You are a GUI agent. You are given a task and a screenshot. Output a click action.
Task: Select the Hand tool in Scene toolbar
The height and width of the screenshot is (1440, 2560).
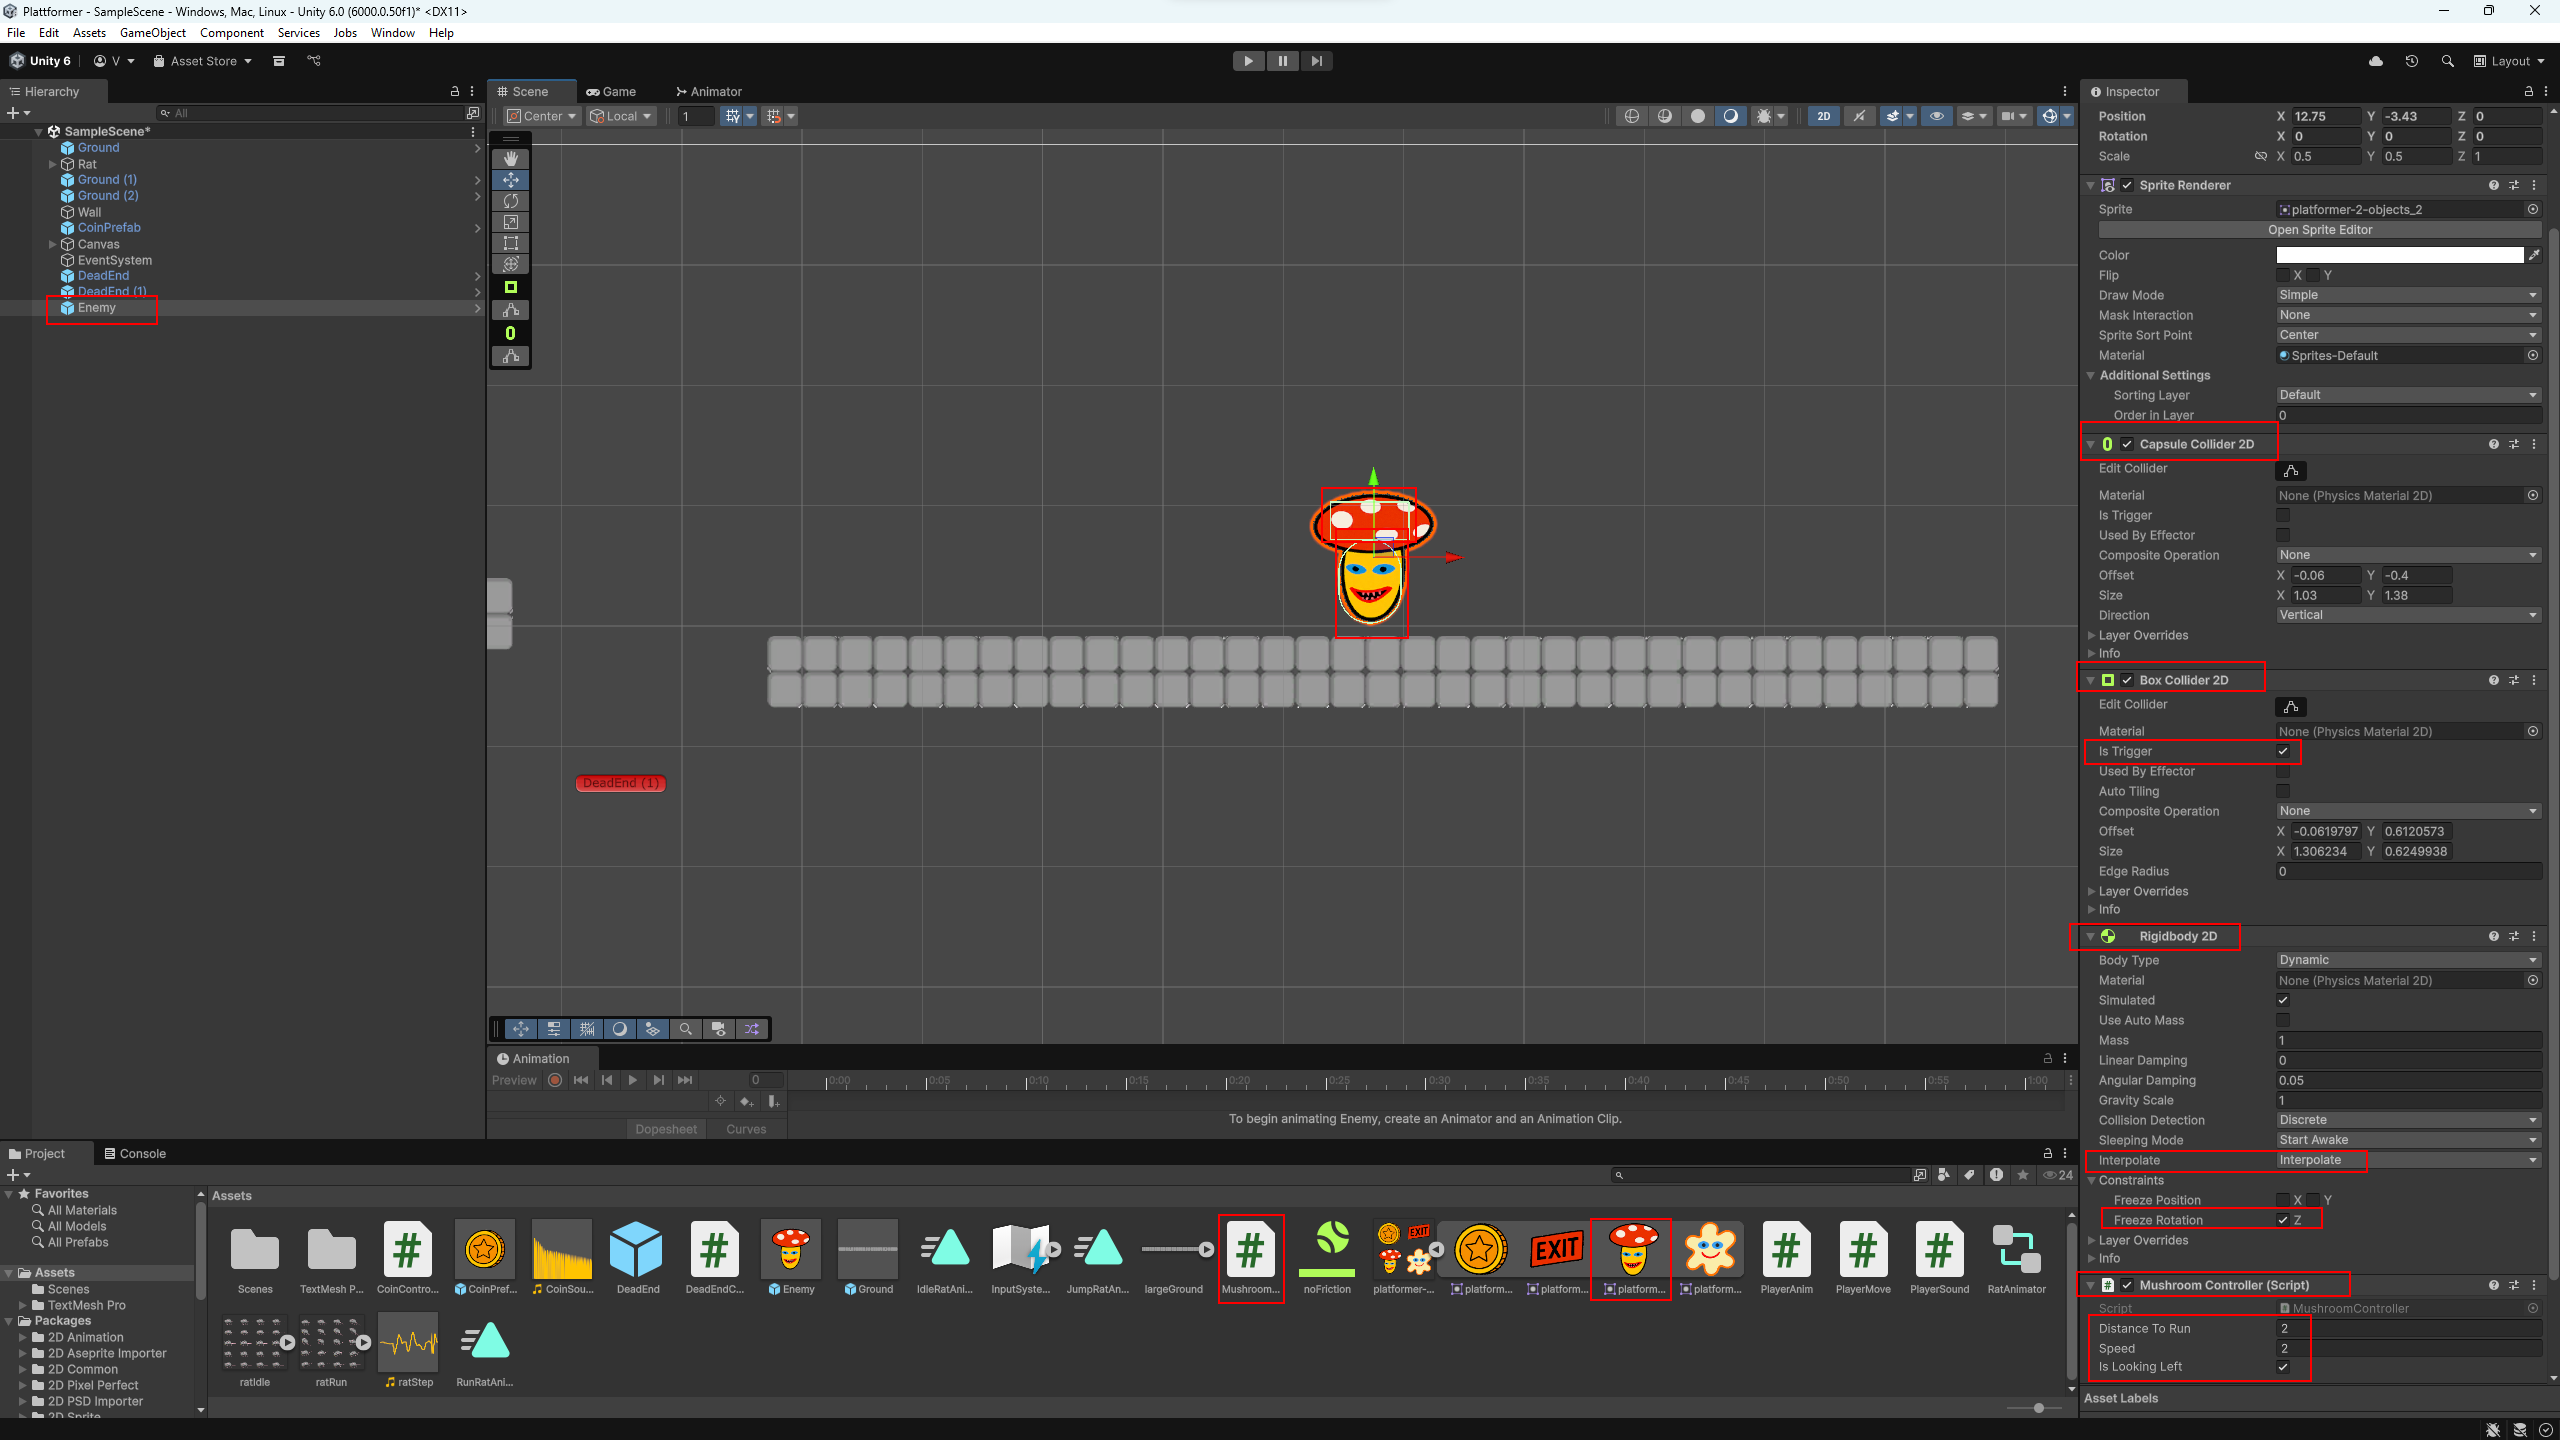pos(510,159)
